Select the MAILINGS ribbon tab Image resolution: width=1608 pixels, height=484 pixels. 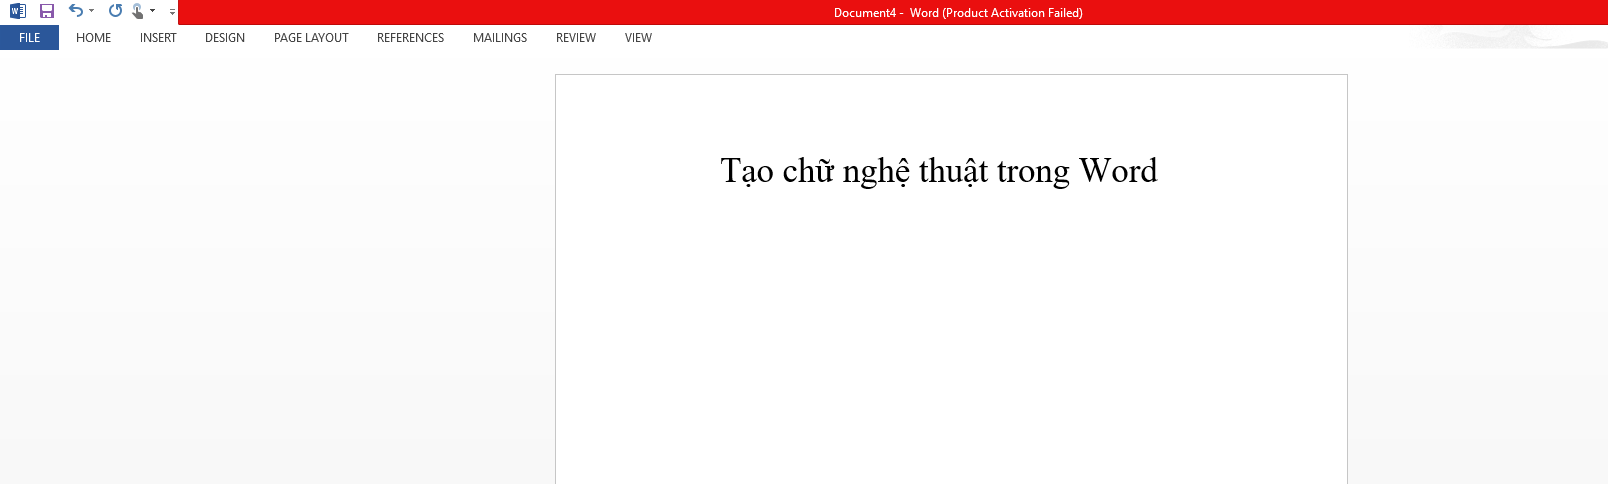(500, 37)
